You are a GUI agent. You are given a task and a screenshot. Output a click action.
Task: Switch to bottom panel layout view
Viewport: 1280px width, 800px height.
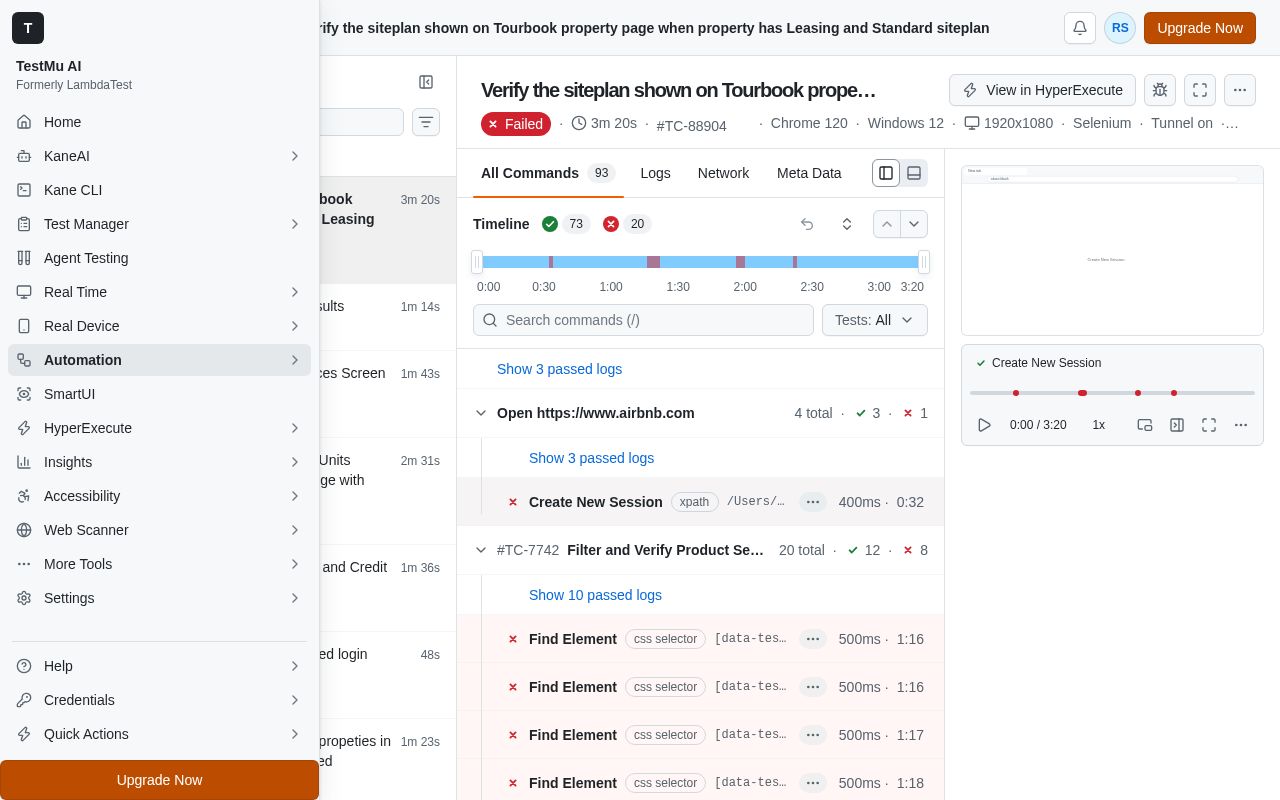914,173
